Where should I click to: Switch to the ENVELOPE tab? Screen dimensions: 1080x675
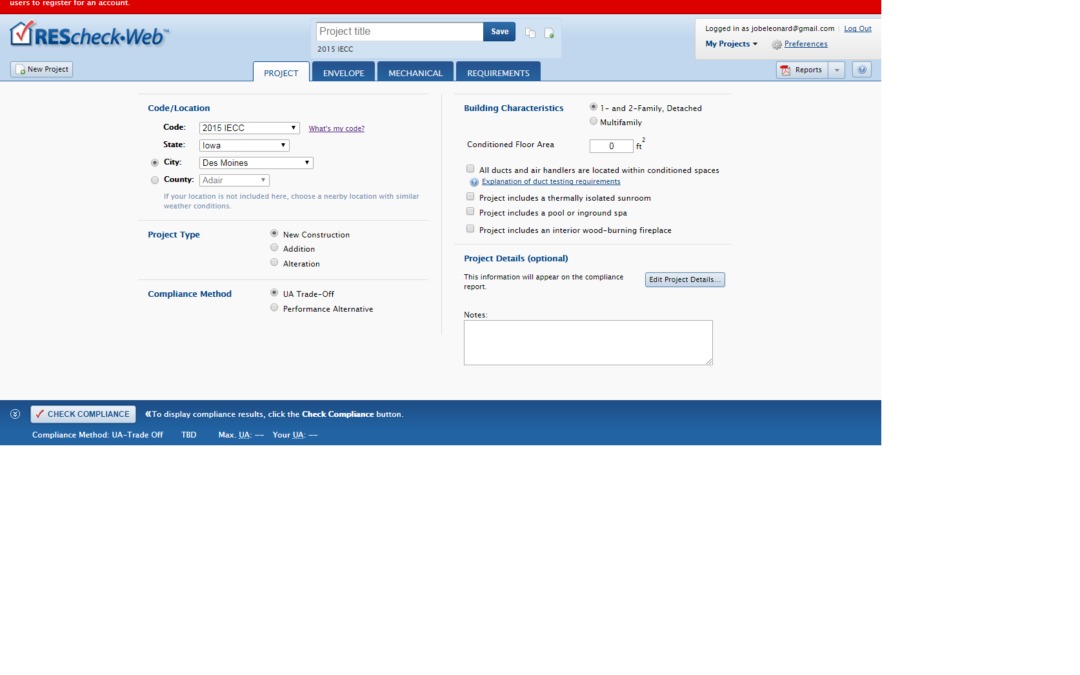pos(343,73)
